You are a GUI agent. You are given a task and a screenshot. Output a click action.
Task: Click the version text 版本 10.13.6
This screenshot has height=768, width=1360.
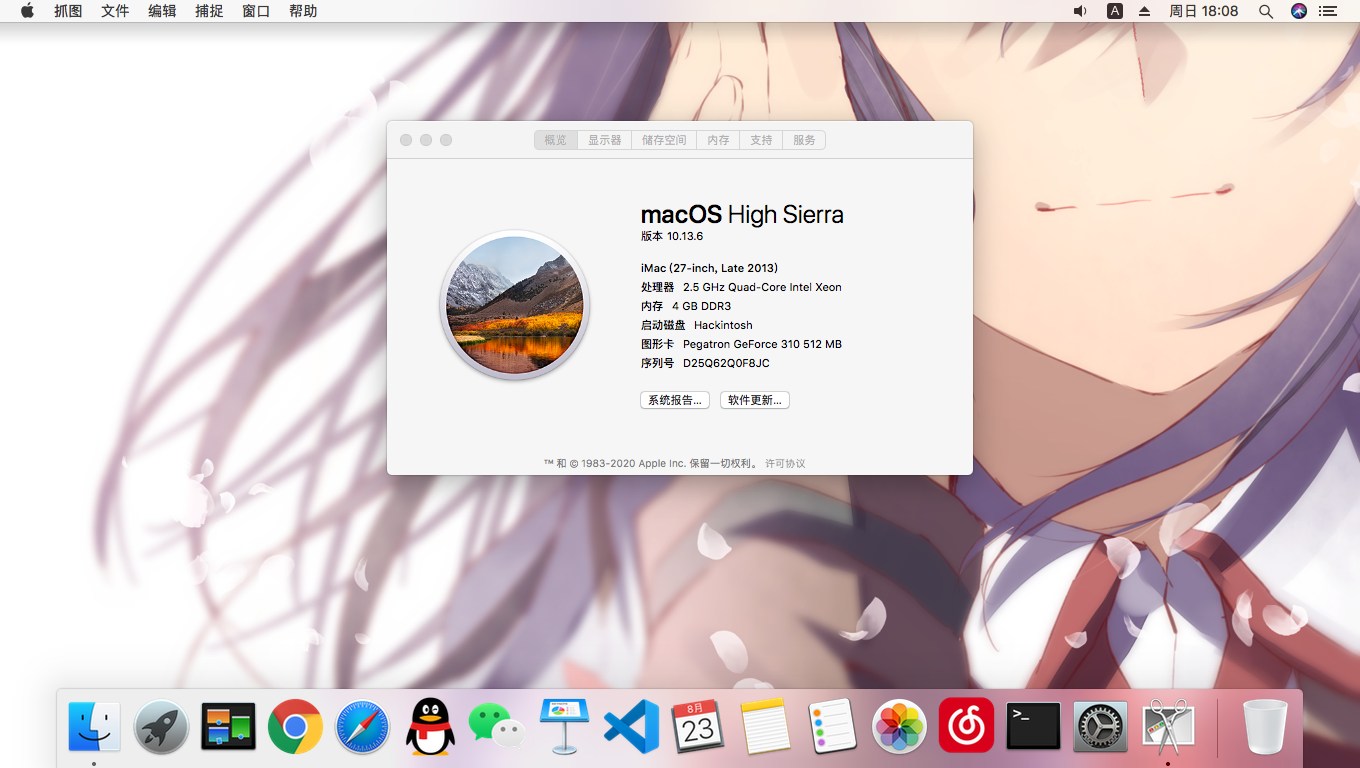tap(672, 236)
